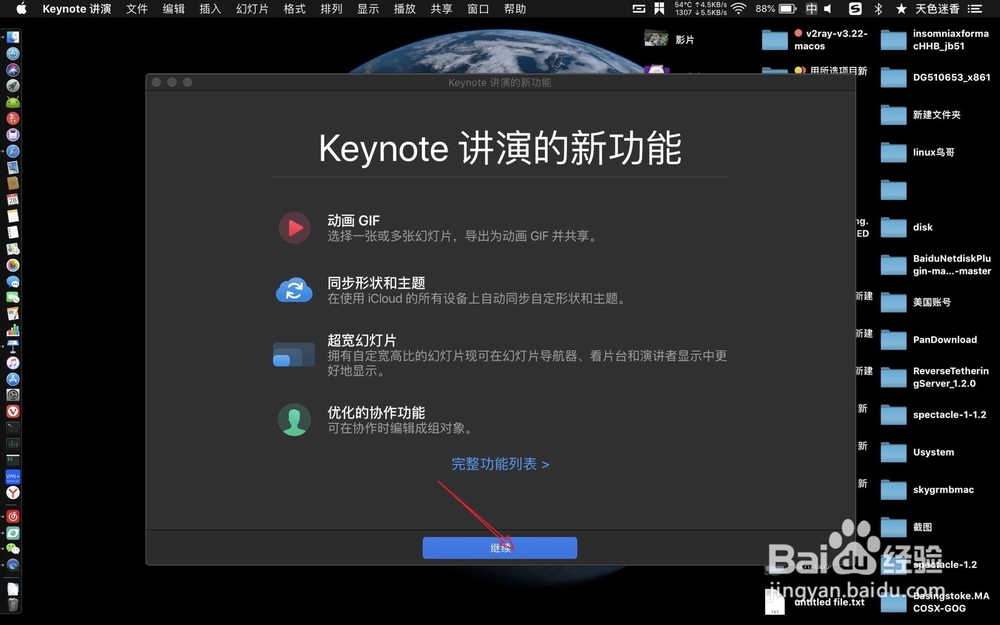Open the Trash in the Dock
This screenshot has height=625, width=1000.
[x=13, y=604]
